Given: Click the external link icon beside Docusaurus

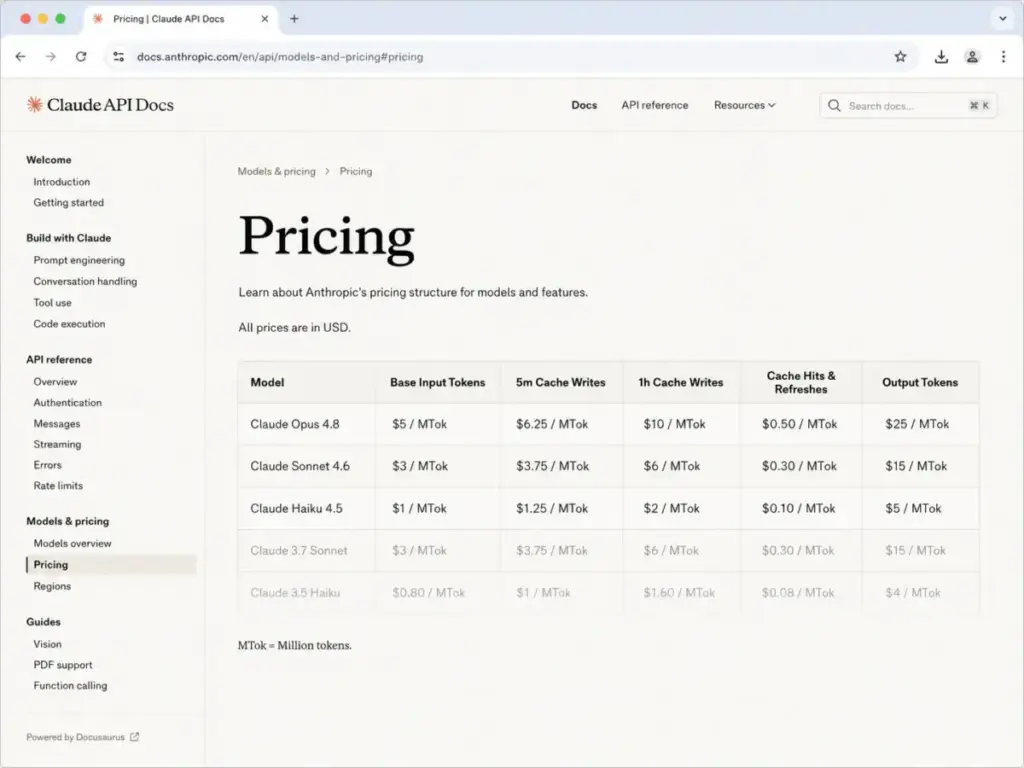Looking at the screenshot, I should tap(135, 737).
